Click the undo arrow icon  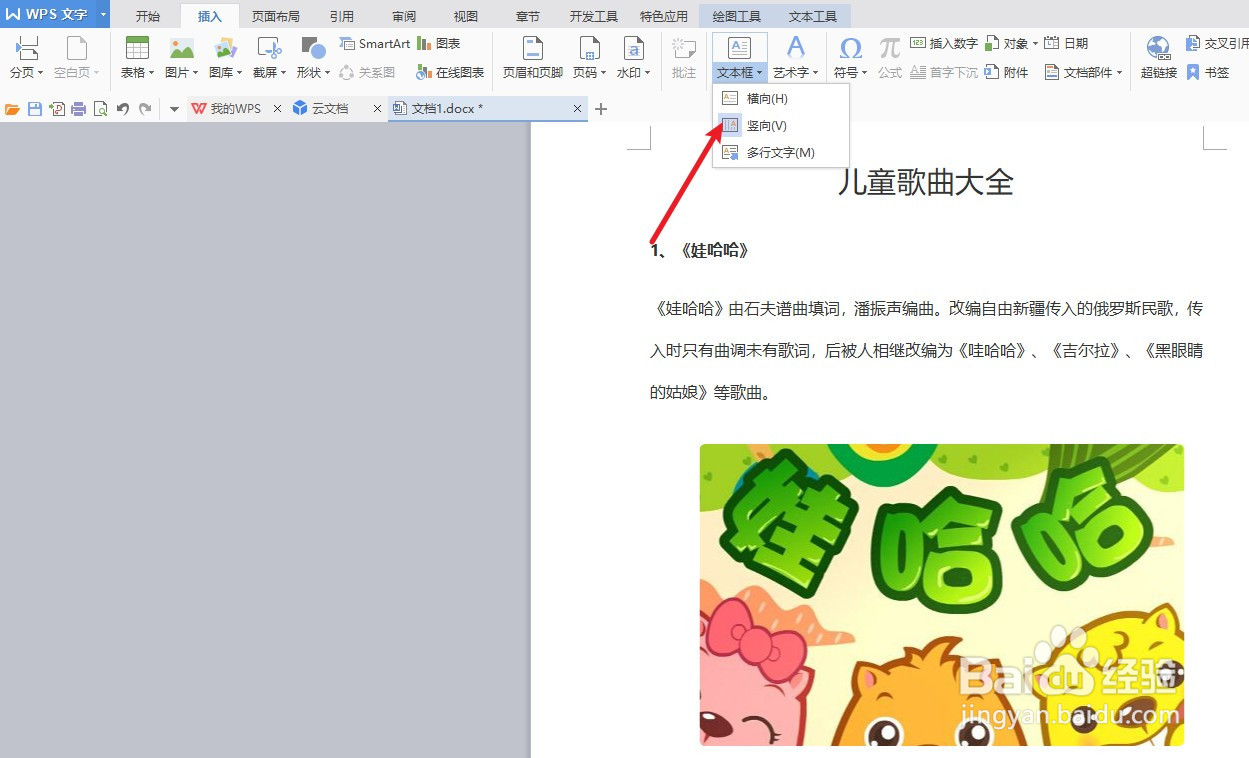point(123,109)
